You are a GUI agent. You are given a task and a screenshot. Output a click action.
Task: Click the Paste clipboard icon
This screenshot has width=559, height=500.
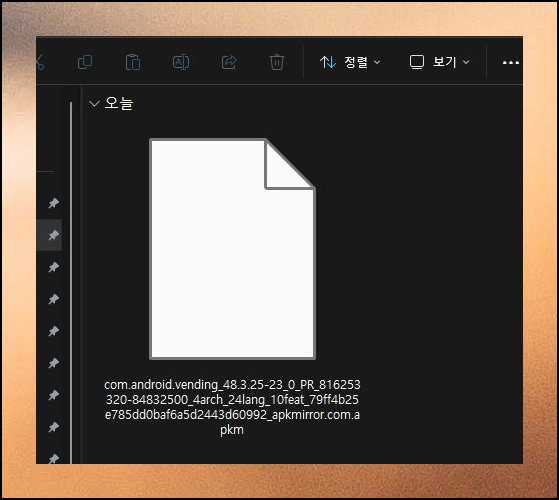point(133,62)
